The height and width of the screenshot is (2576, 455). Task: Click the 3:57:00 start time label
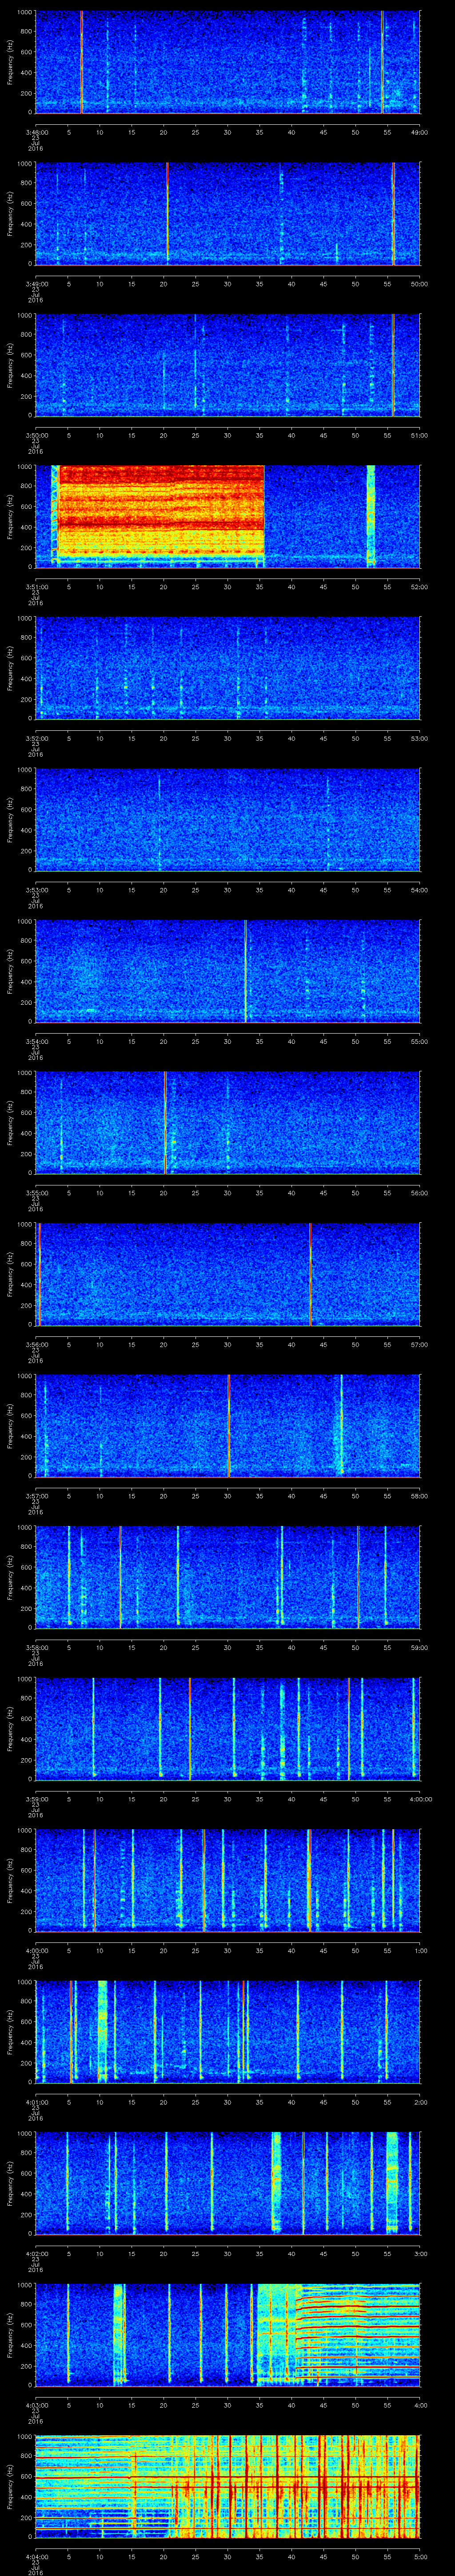[36, 1496]
